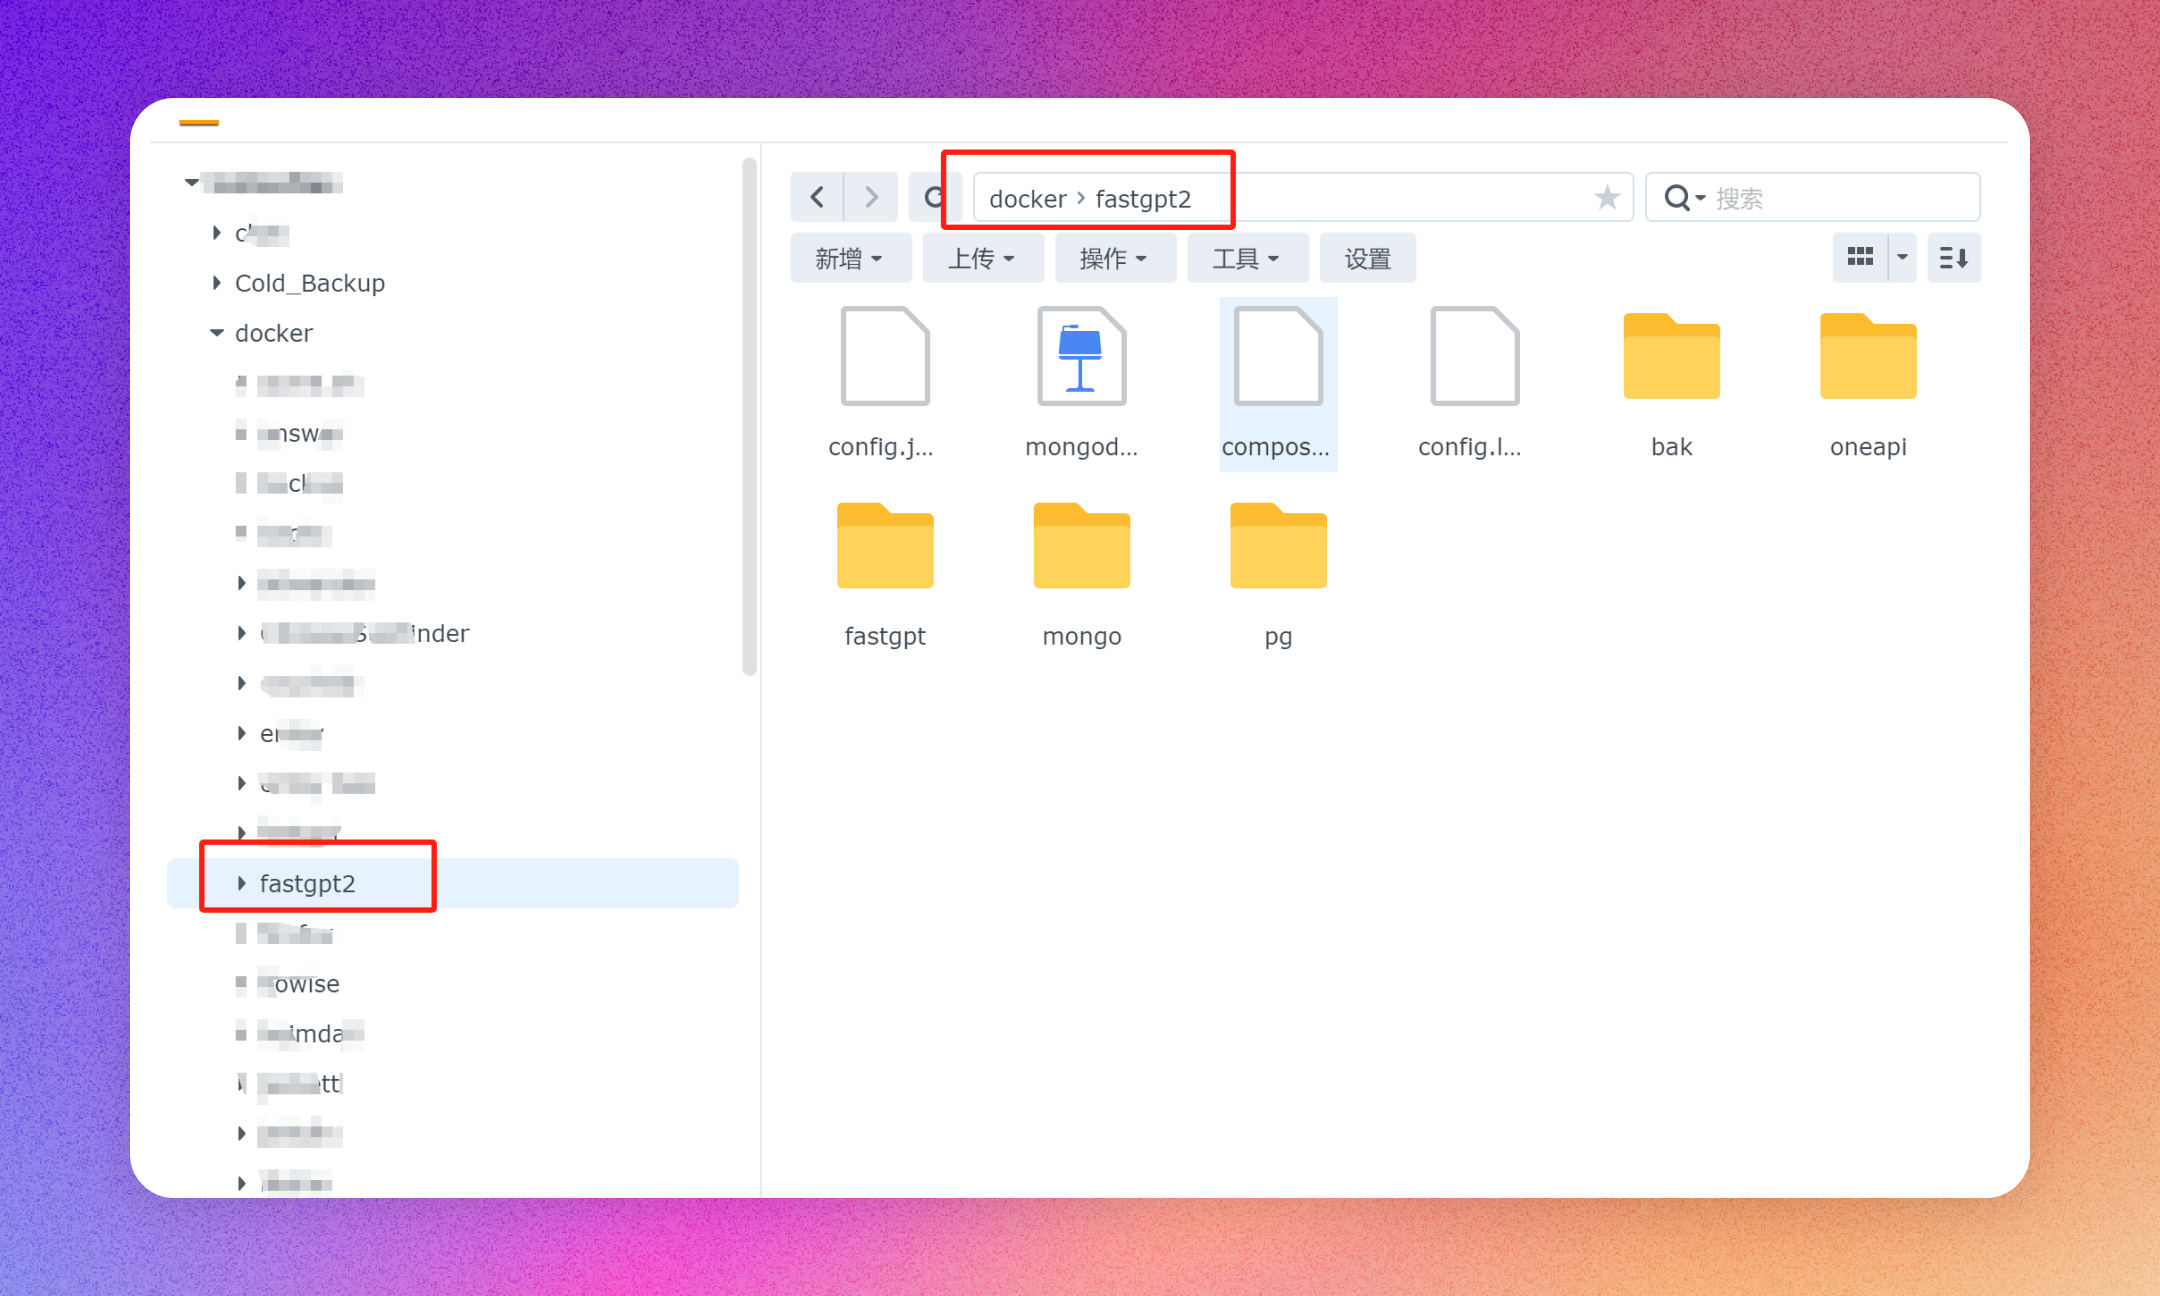This screenshot has height=1296, width=2160.
Task: Select the config.j... file icon
Action: click(x=885, y=356)
